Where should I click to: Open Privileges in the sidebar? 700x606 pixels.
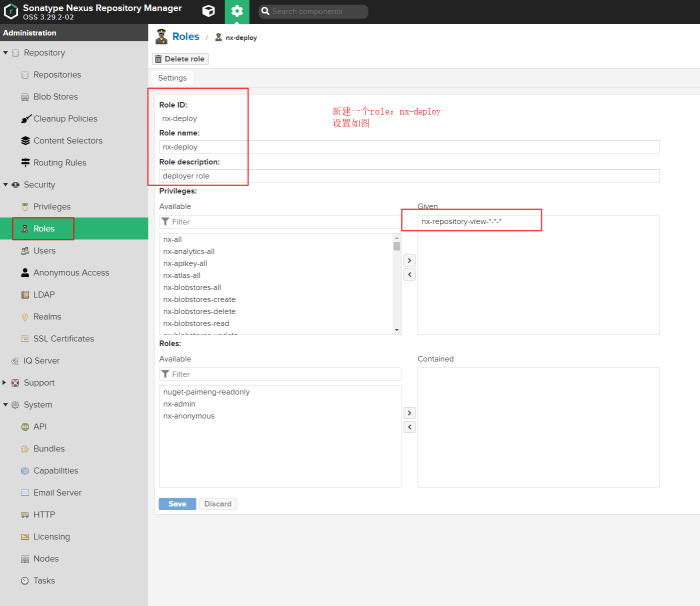click(52, 206)
